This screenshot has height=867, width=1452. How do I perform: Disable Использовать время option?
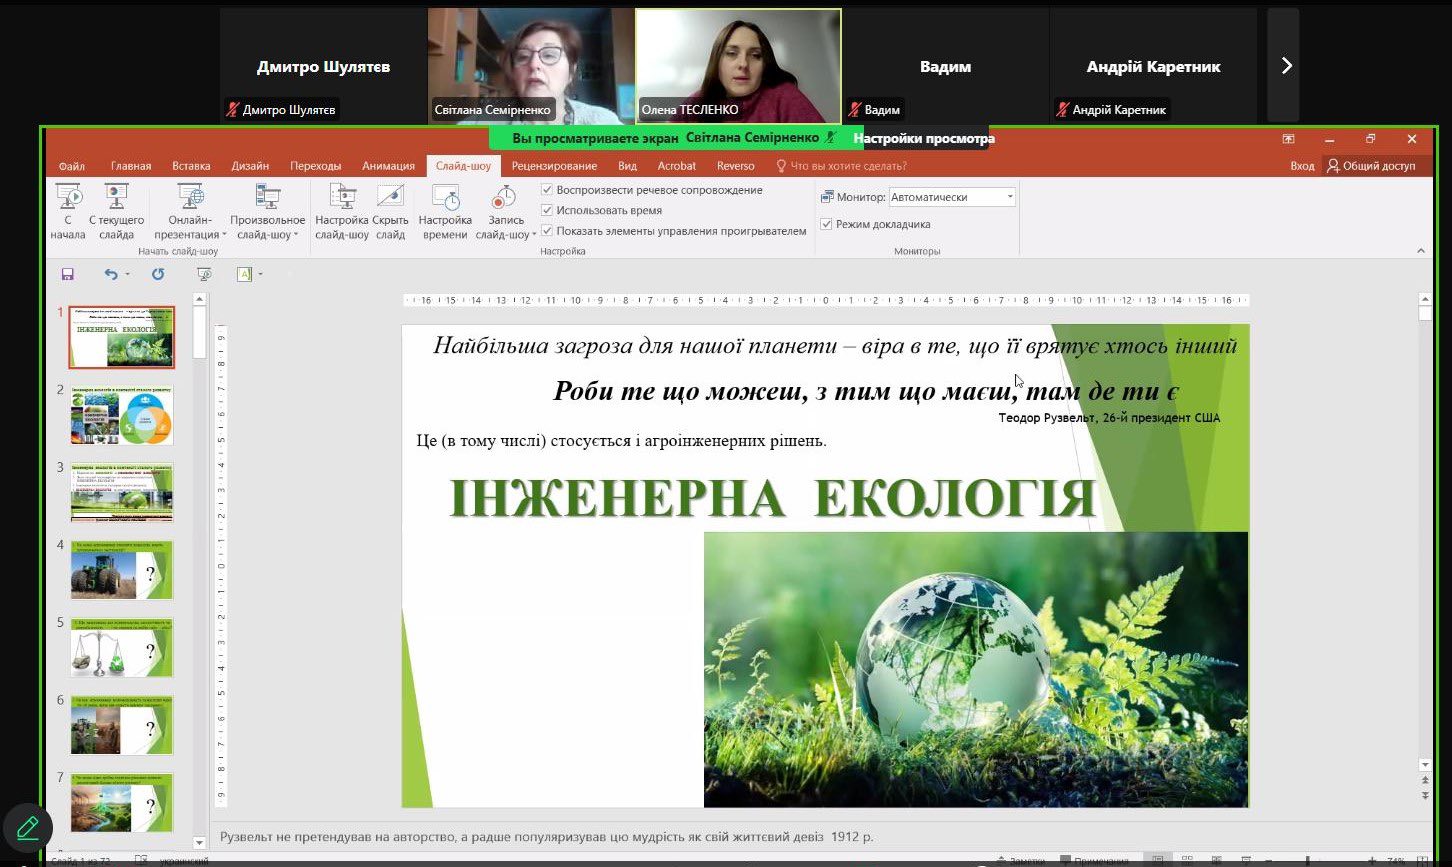pos(547,210)
